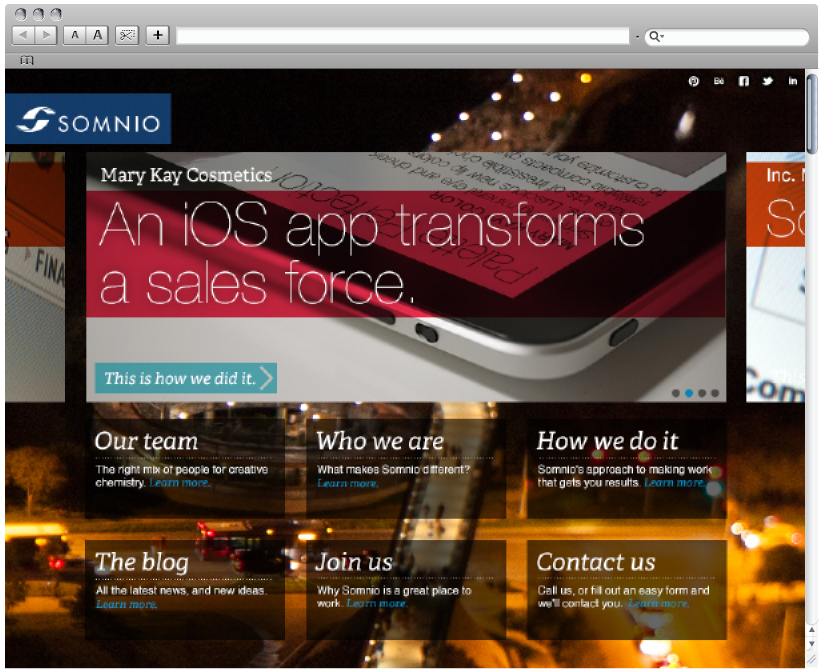Open the LinkedIn social icon

[793, 81]
